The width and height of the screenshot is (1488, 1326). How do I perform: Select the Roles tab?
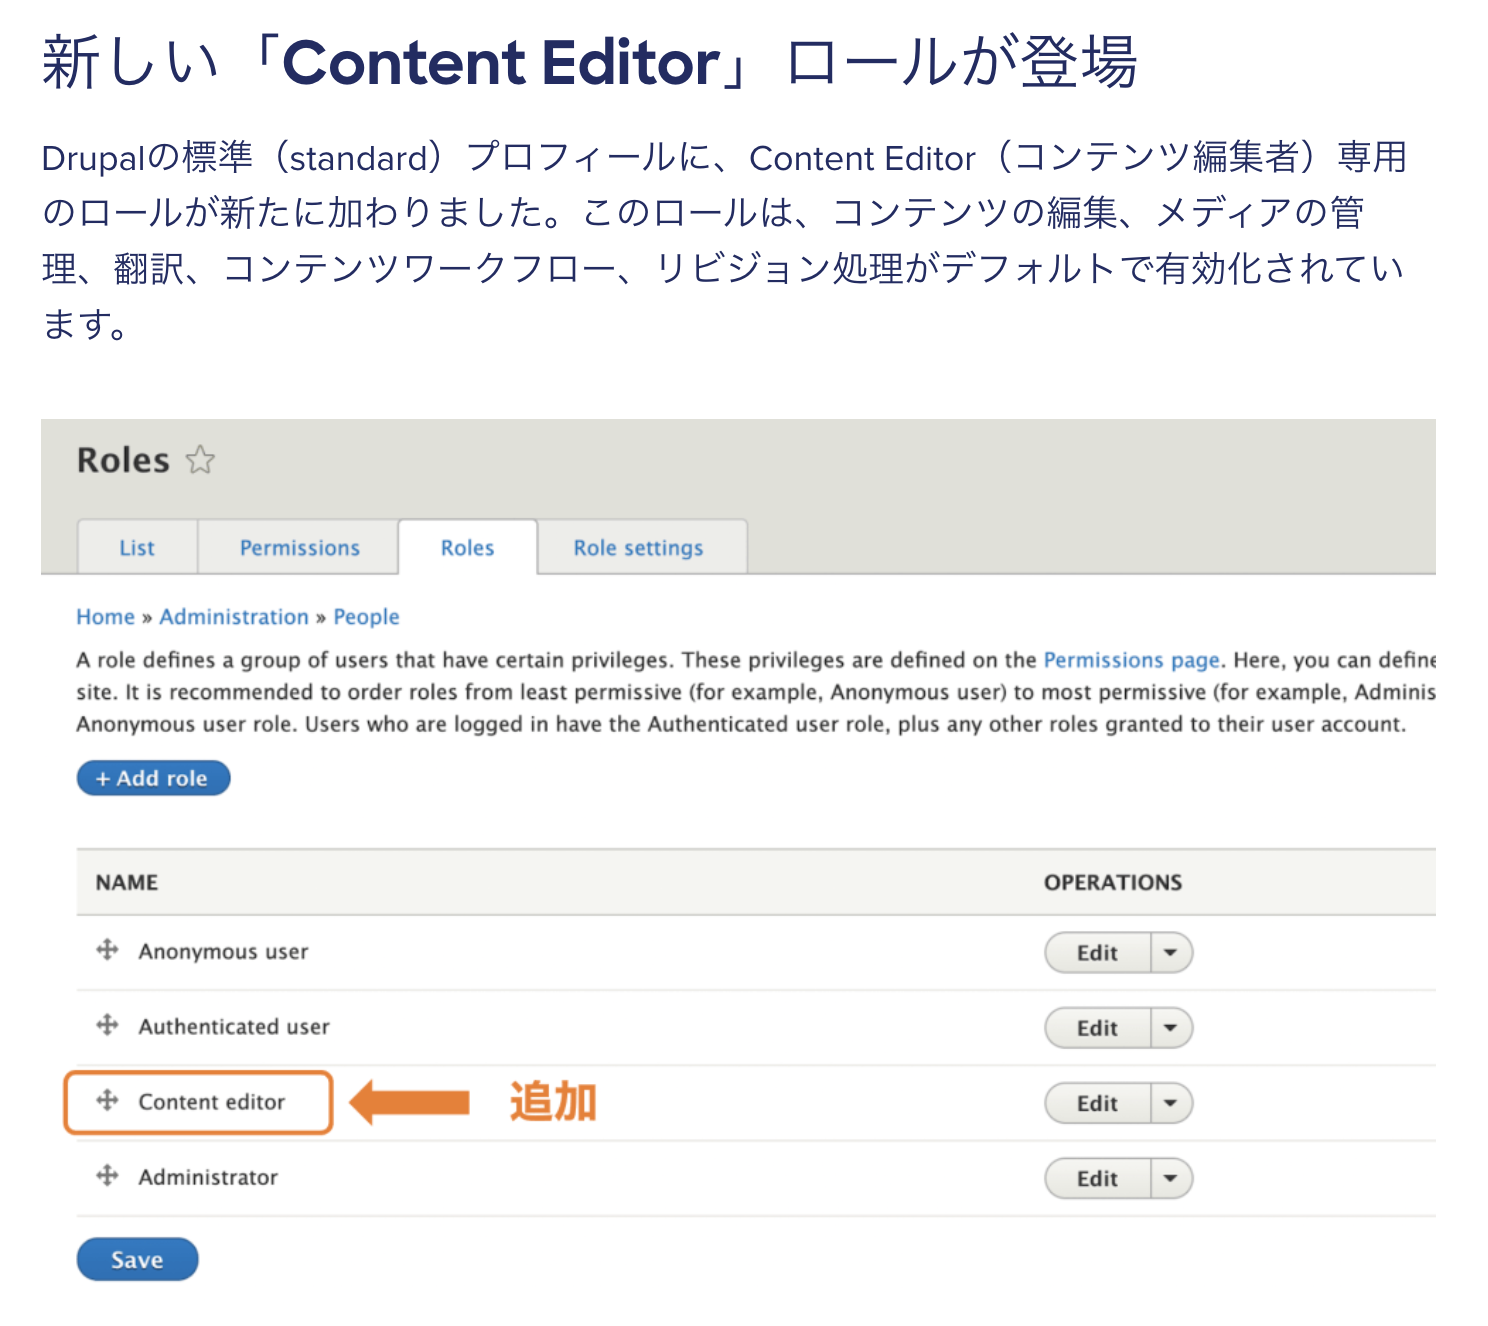468,547
